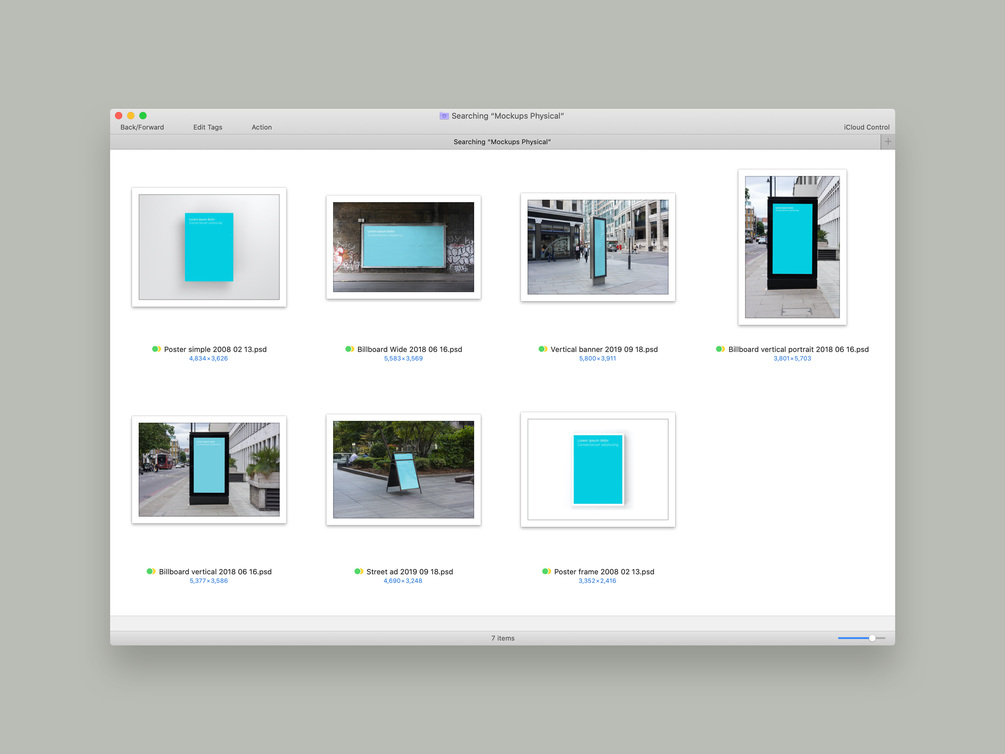1005x754 pixels.
Task: Click tag dots beside Street ad file
Action: (x=359, y=572)
